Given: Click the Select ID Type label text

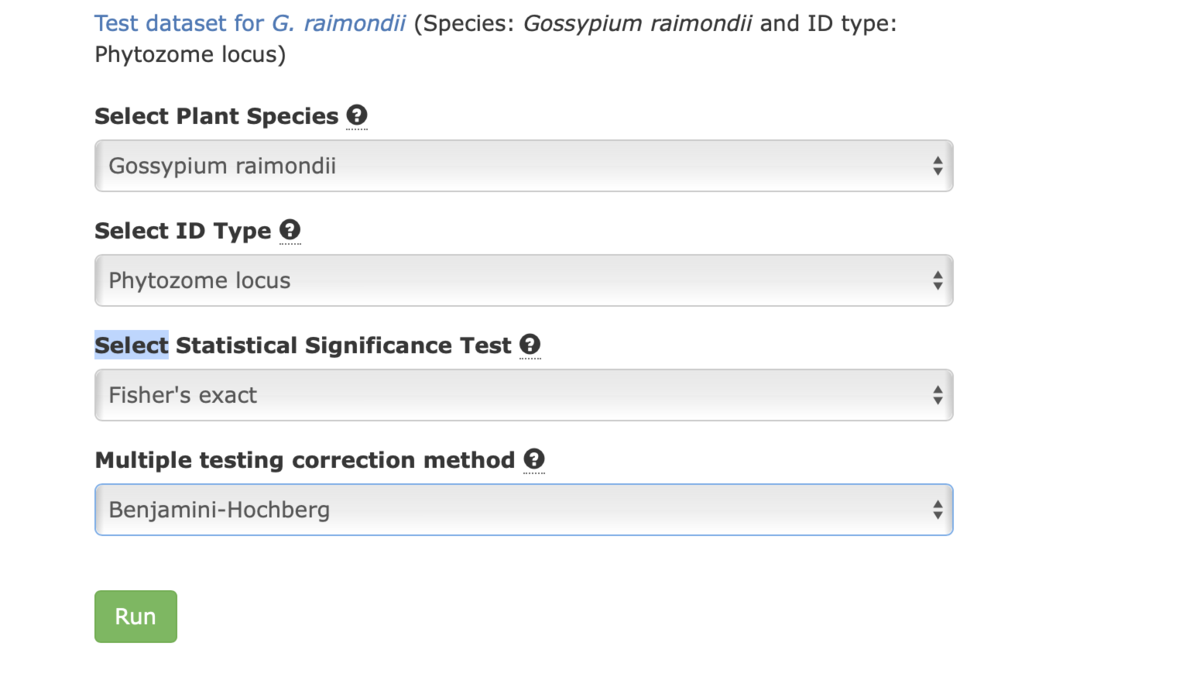Looking at the screenshot, I should (183, 231).
